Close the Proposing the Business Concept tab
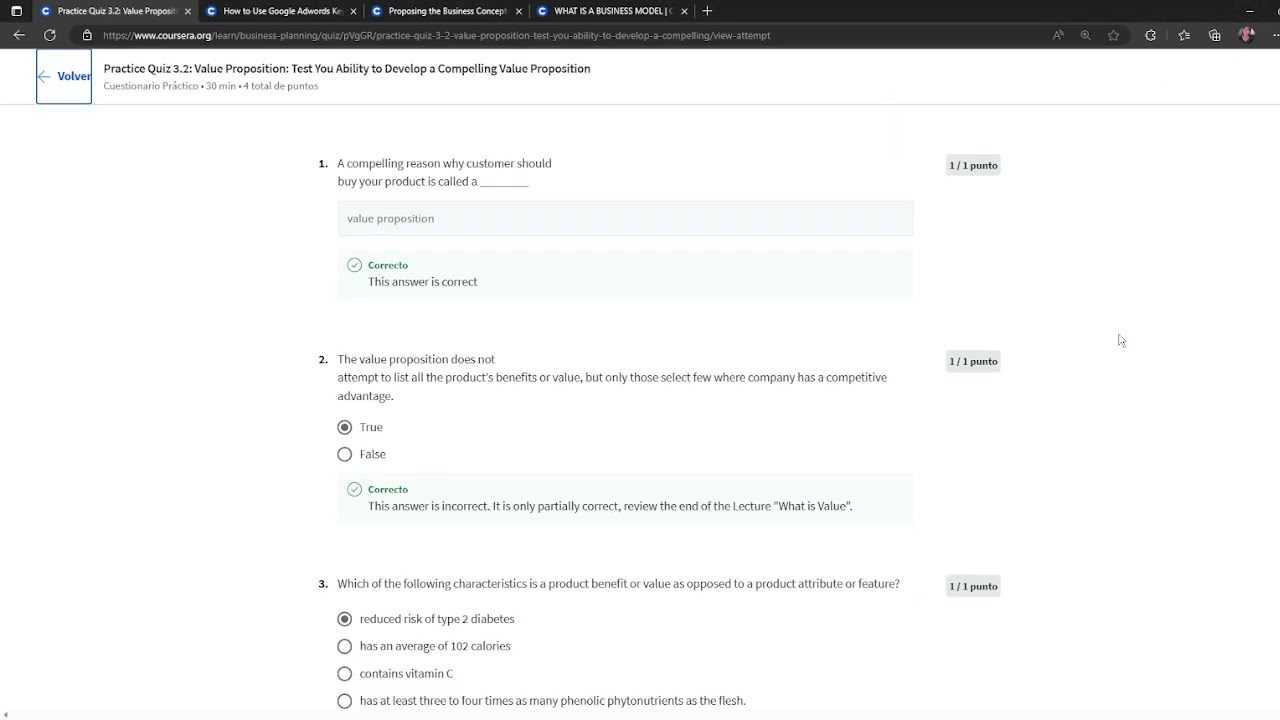The image size is (1280, 720). pyautogui.click(x=518, y=11)
